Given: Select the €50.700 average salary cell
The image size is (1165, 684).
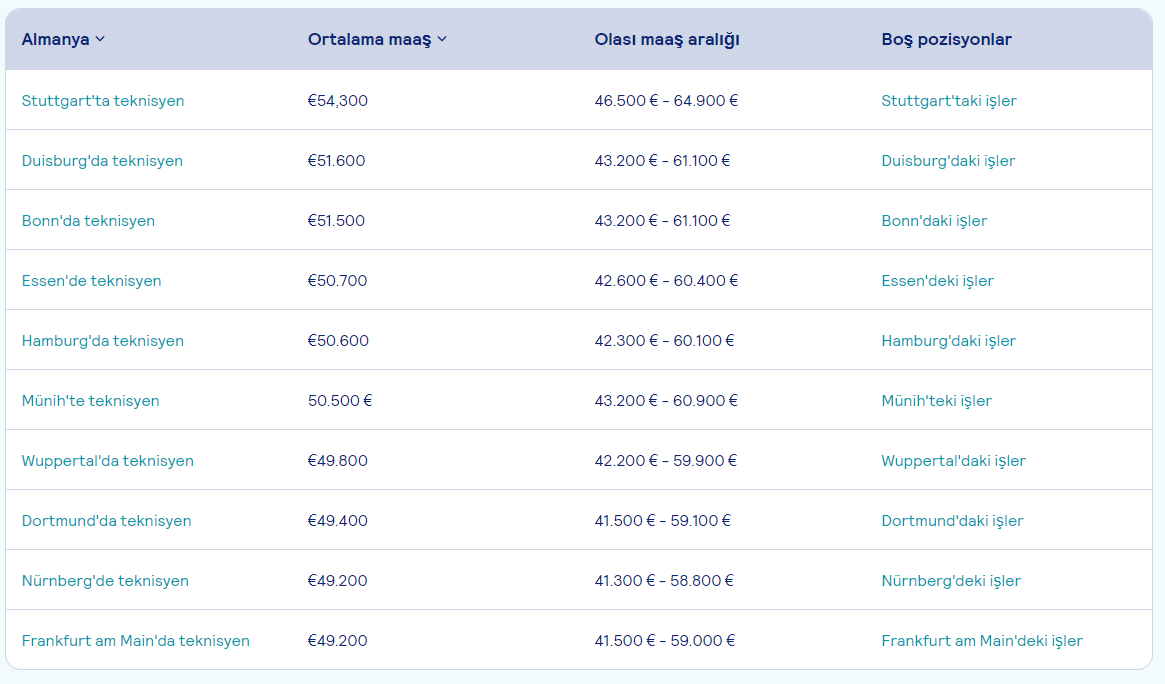Looking at the screenshot, I should 337,281.
